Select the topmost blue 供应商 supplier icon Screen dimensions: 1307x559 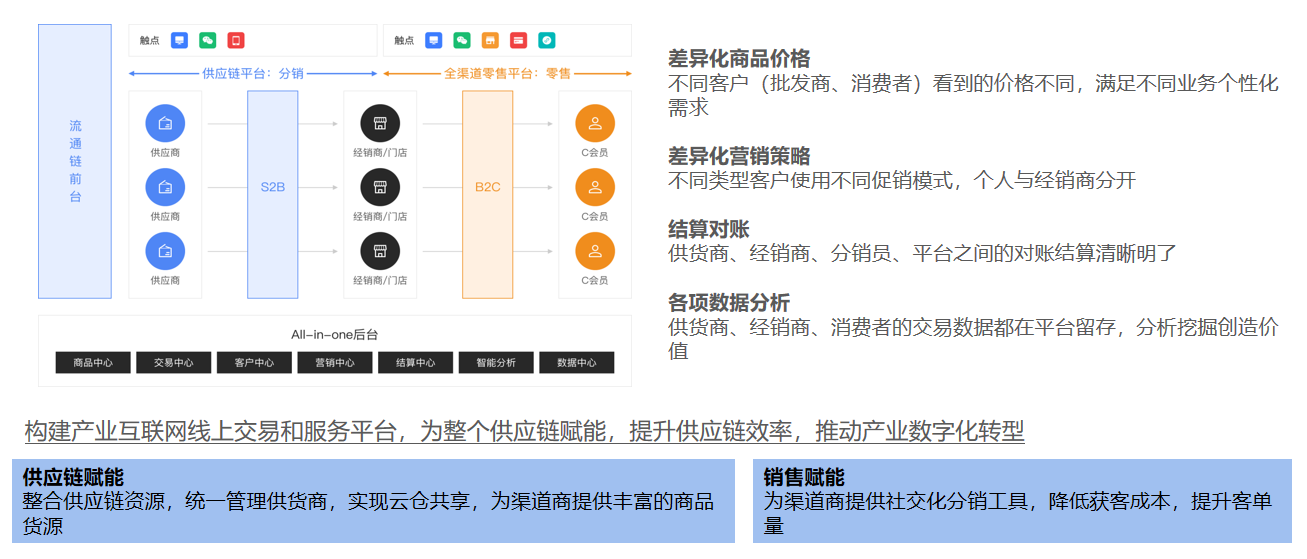tap(165, 124)
